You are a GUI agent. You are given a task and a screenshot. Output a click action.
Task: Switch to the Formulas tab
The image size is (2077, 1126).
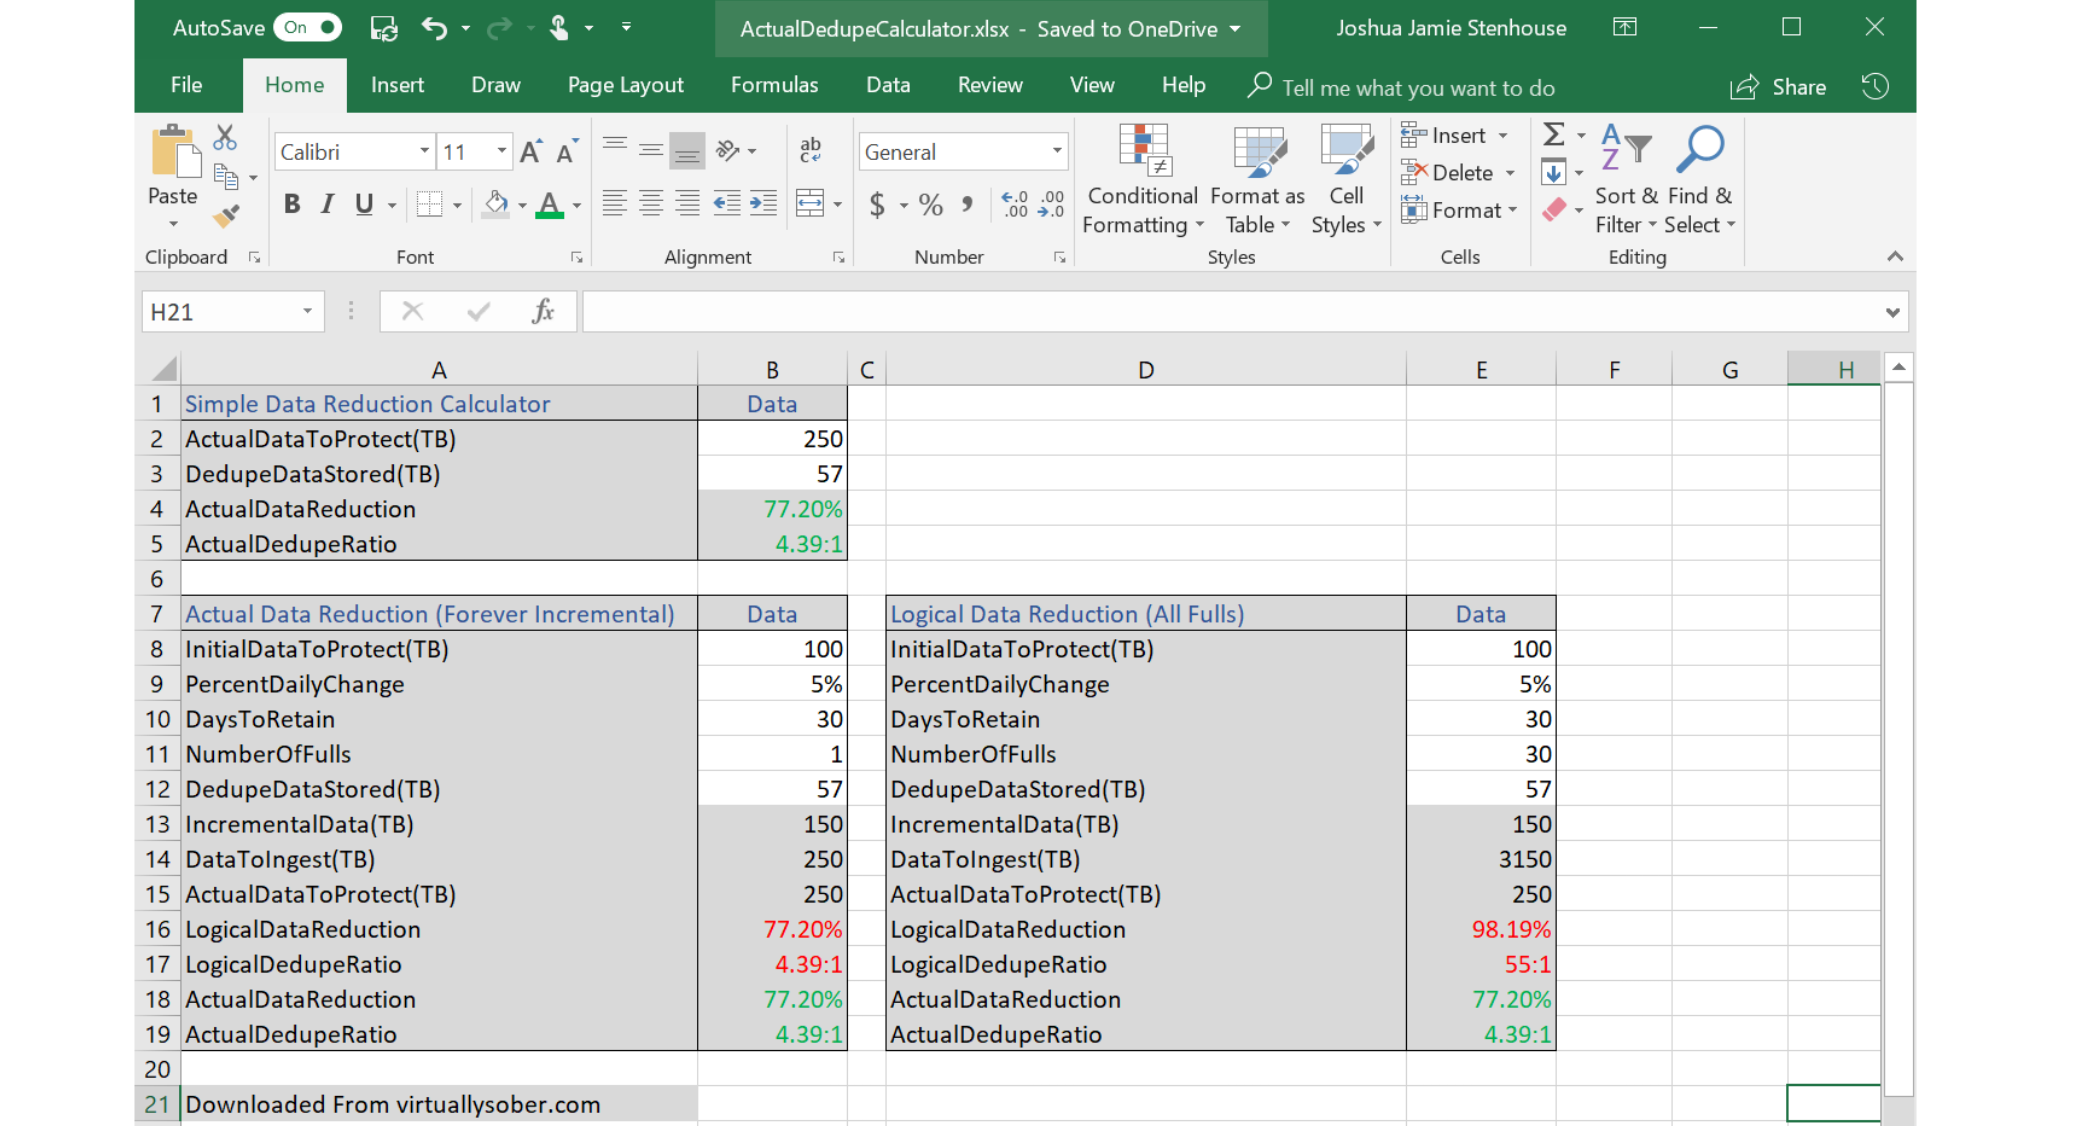(x=774, y=86)
